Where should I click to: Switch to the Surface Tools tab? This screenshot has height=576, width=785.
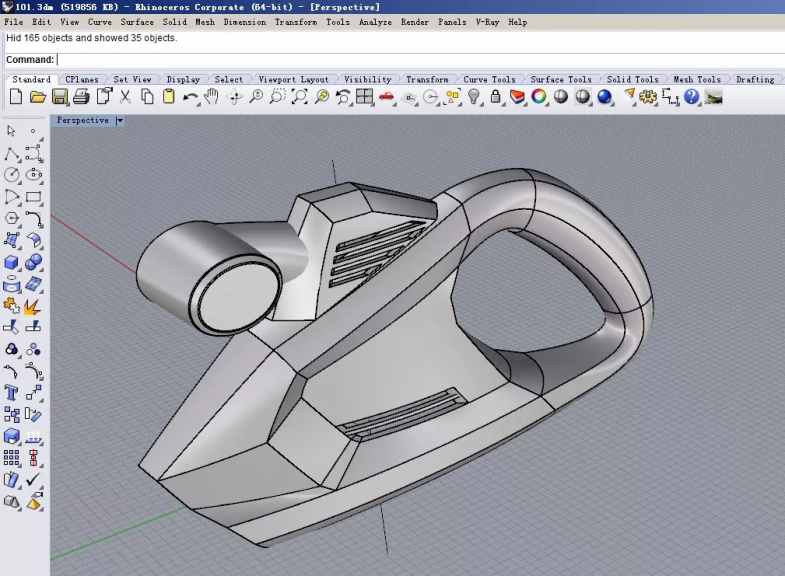click(x=560, y=79)
